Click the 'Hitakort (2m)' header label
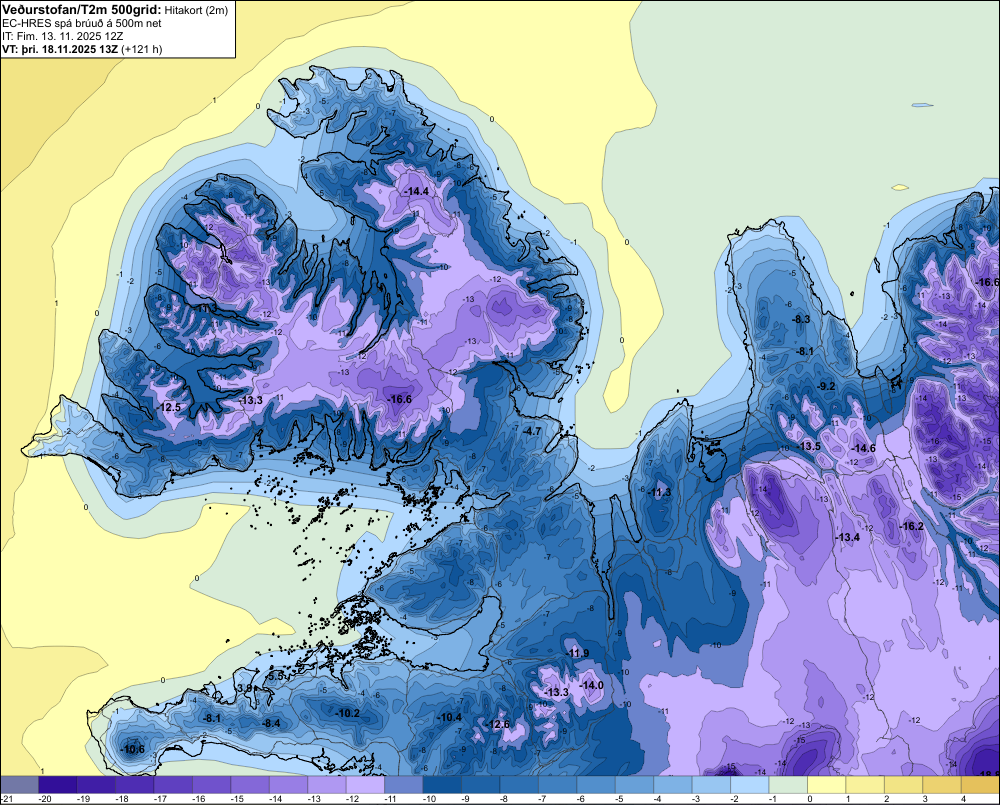 click(196, 10)
